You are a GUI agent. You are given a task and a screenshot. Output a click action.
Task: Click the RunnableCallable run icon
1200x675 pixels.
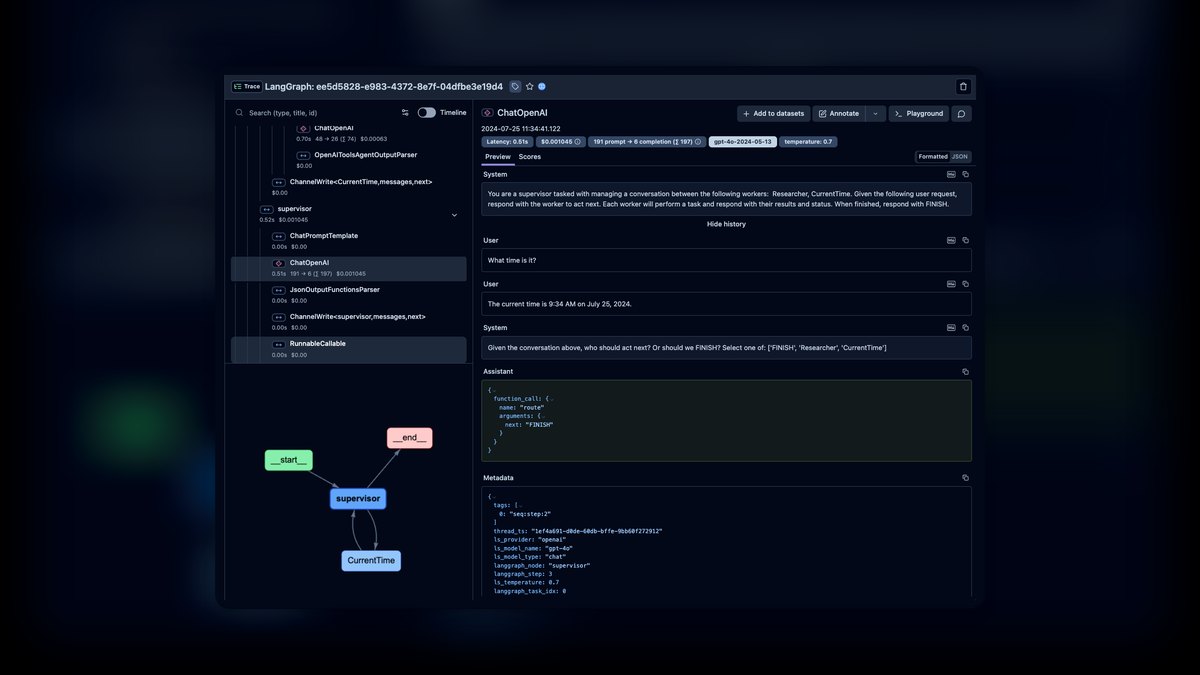click(x=279, y=344)
